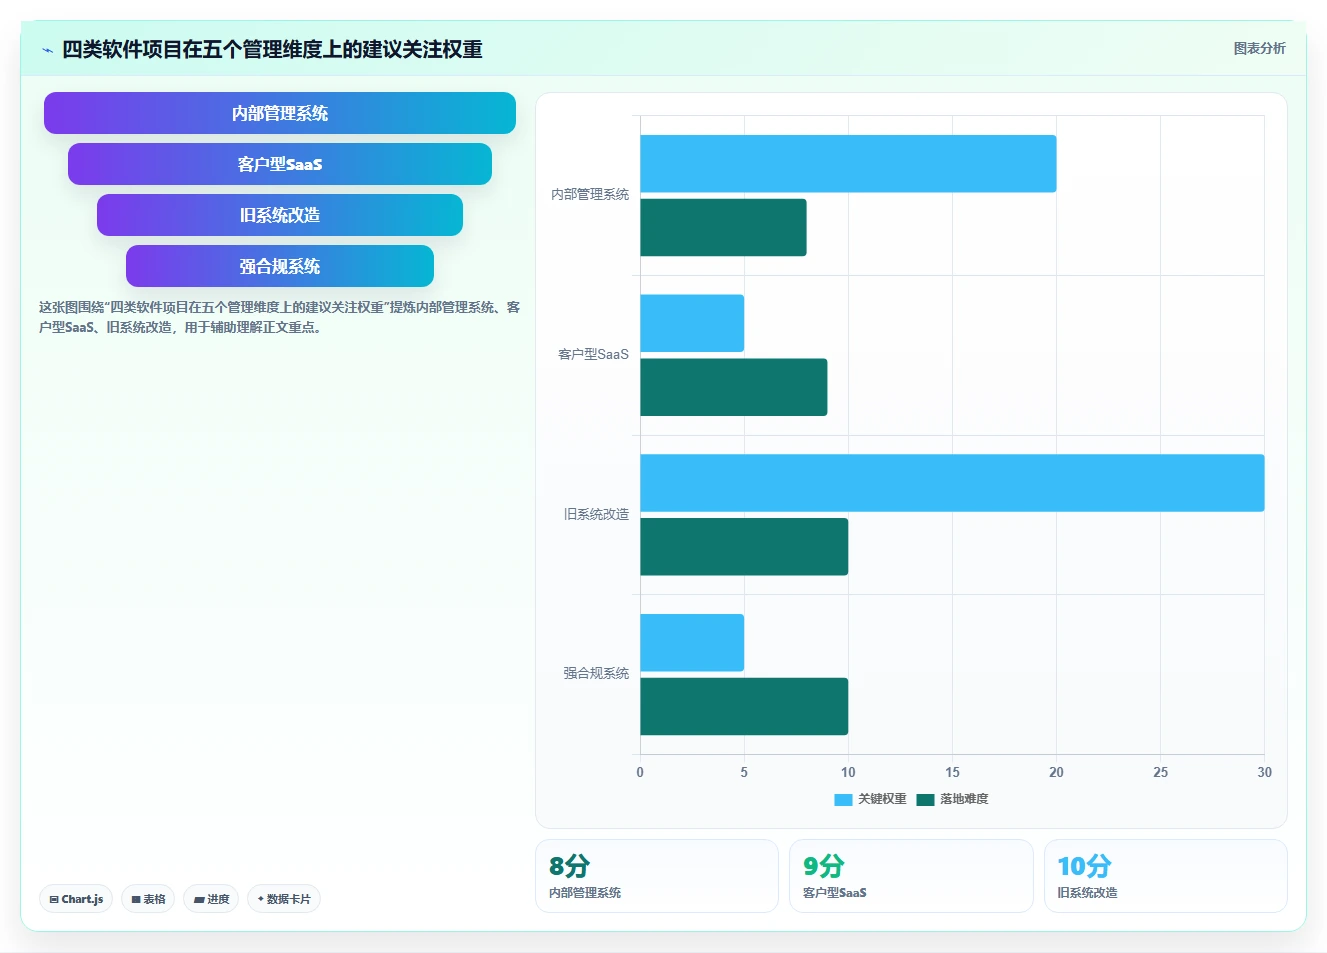
Task: Open the 8分 内部管理系统 stat card
Action: [657, 876]
